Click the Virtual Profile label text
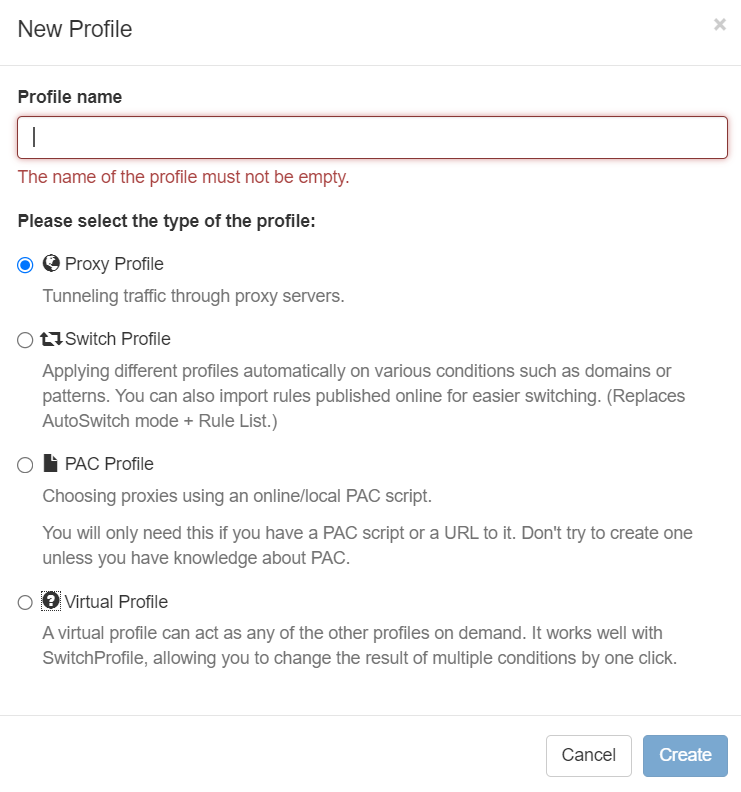 [116, 602]
